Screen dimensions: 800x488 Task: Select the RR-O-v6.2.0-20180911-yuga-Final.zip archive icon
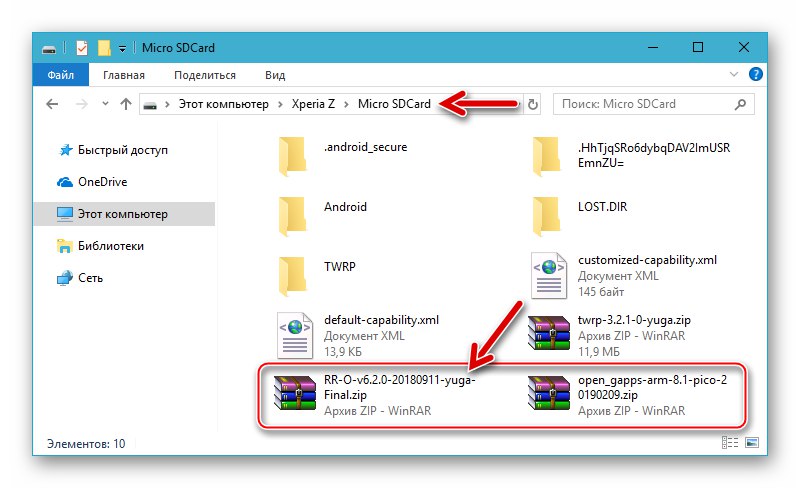pyautogui.click(x=295, y=393)
